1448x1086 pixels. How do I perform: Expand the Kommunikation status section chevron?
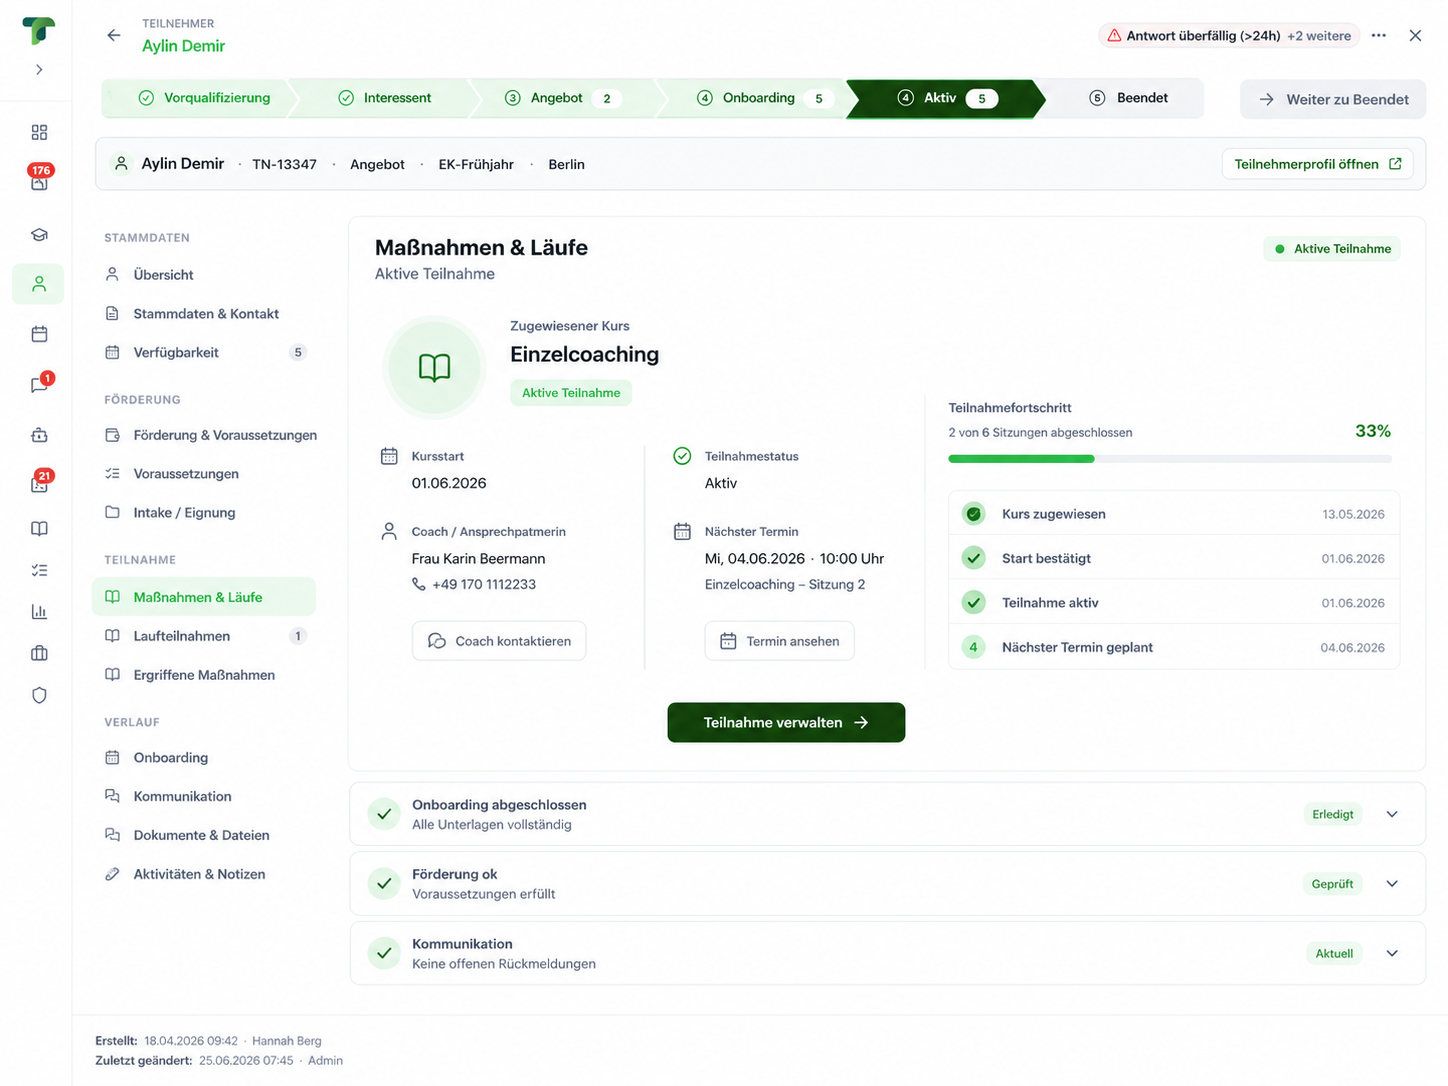click(1392, 954)
